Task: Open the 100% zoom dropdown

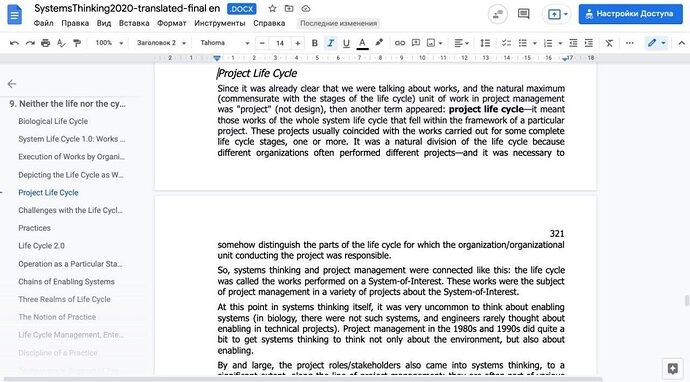Action: pos(109,43)
